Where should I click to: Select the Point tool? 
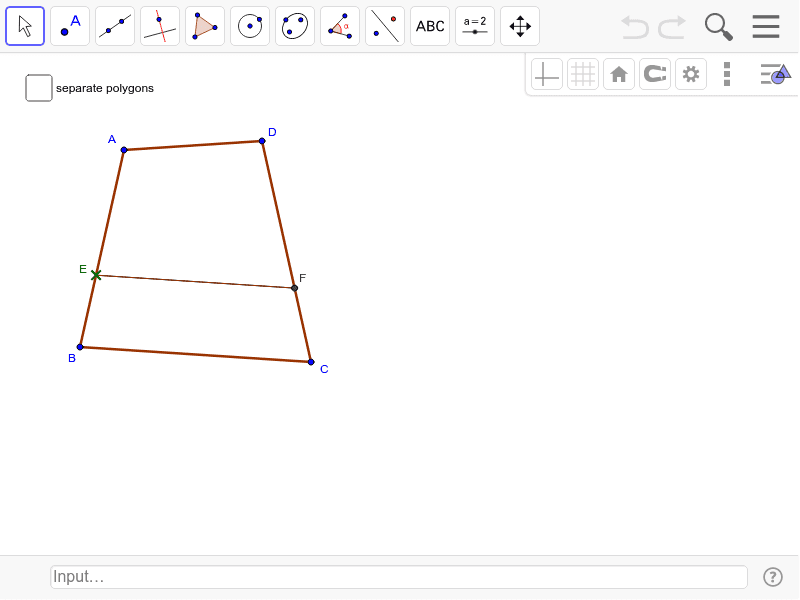[70, 26]
